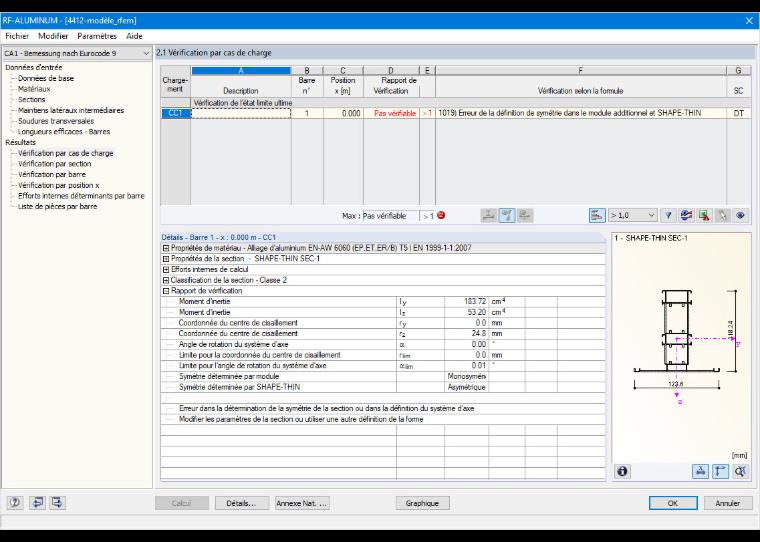This screenshot has width=760, height=542.
Task: Select Vérification par cas de charge
Action: [x=65, y=153]
